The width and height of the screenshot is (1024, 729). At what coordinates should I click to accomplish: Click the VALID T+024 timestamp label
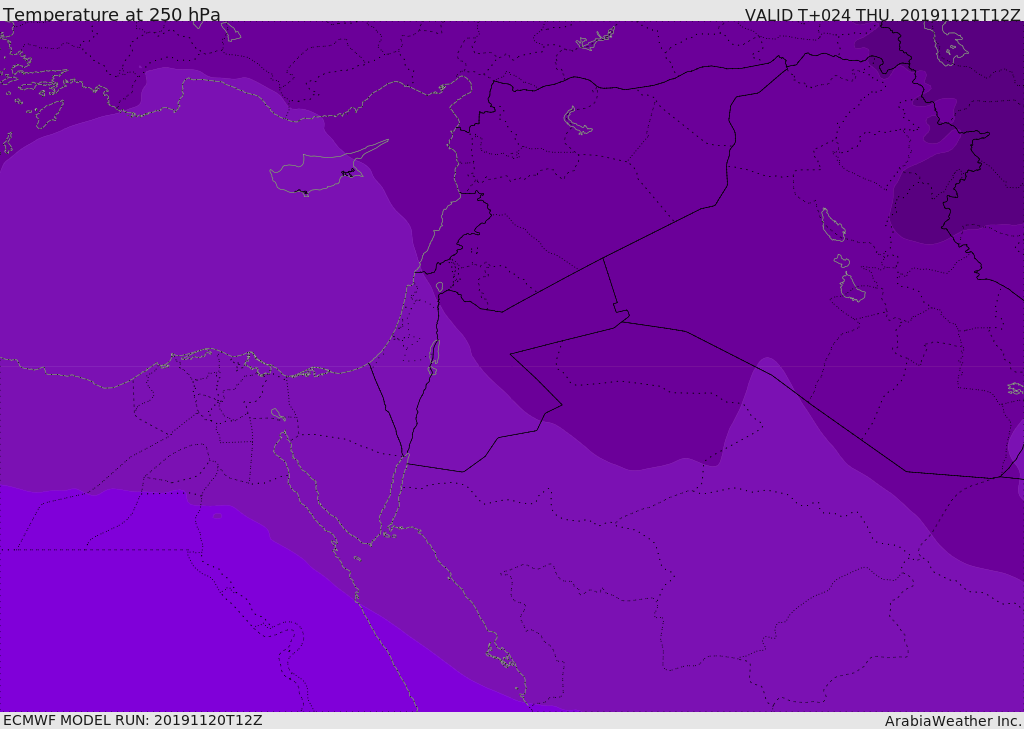(x=882, y=14)
